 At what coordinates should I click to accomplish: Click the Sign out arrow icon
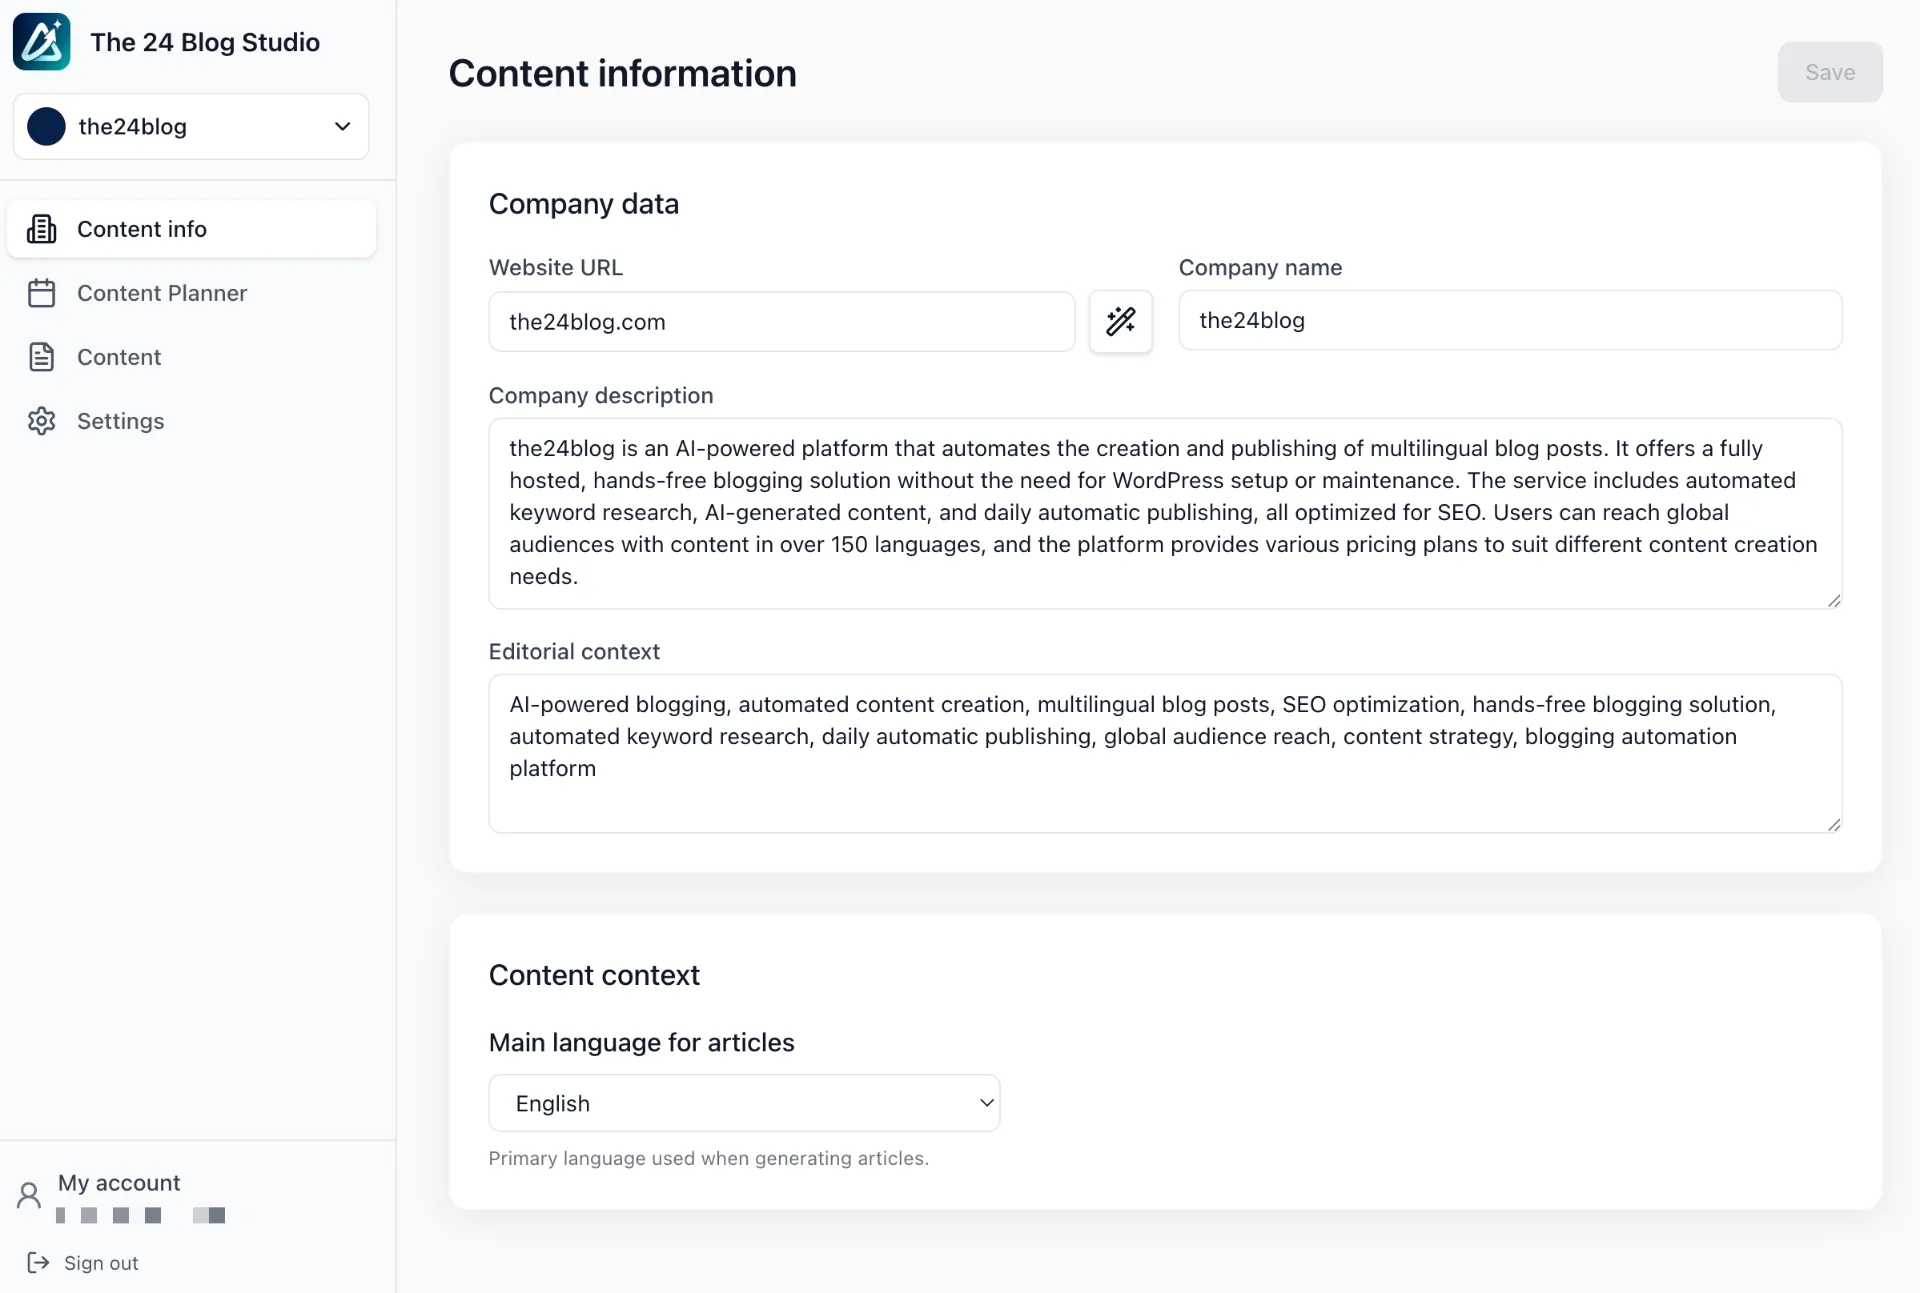pos(38,1263)
